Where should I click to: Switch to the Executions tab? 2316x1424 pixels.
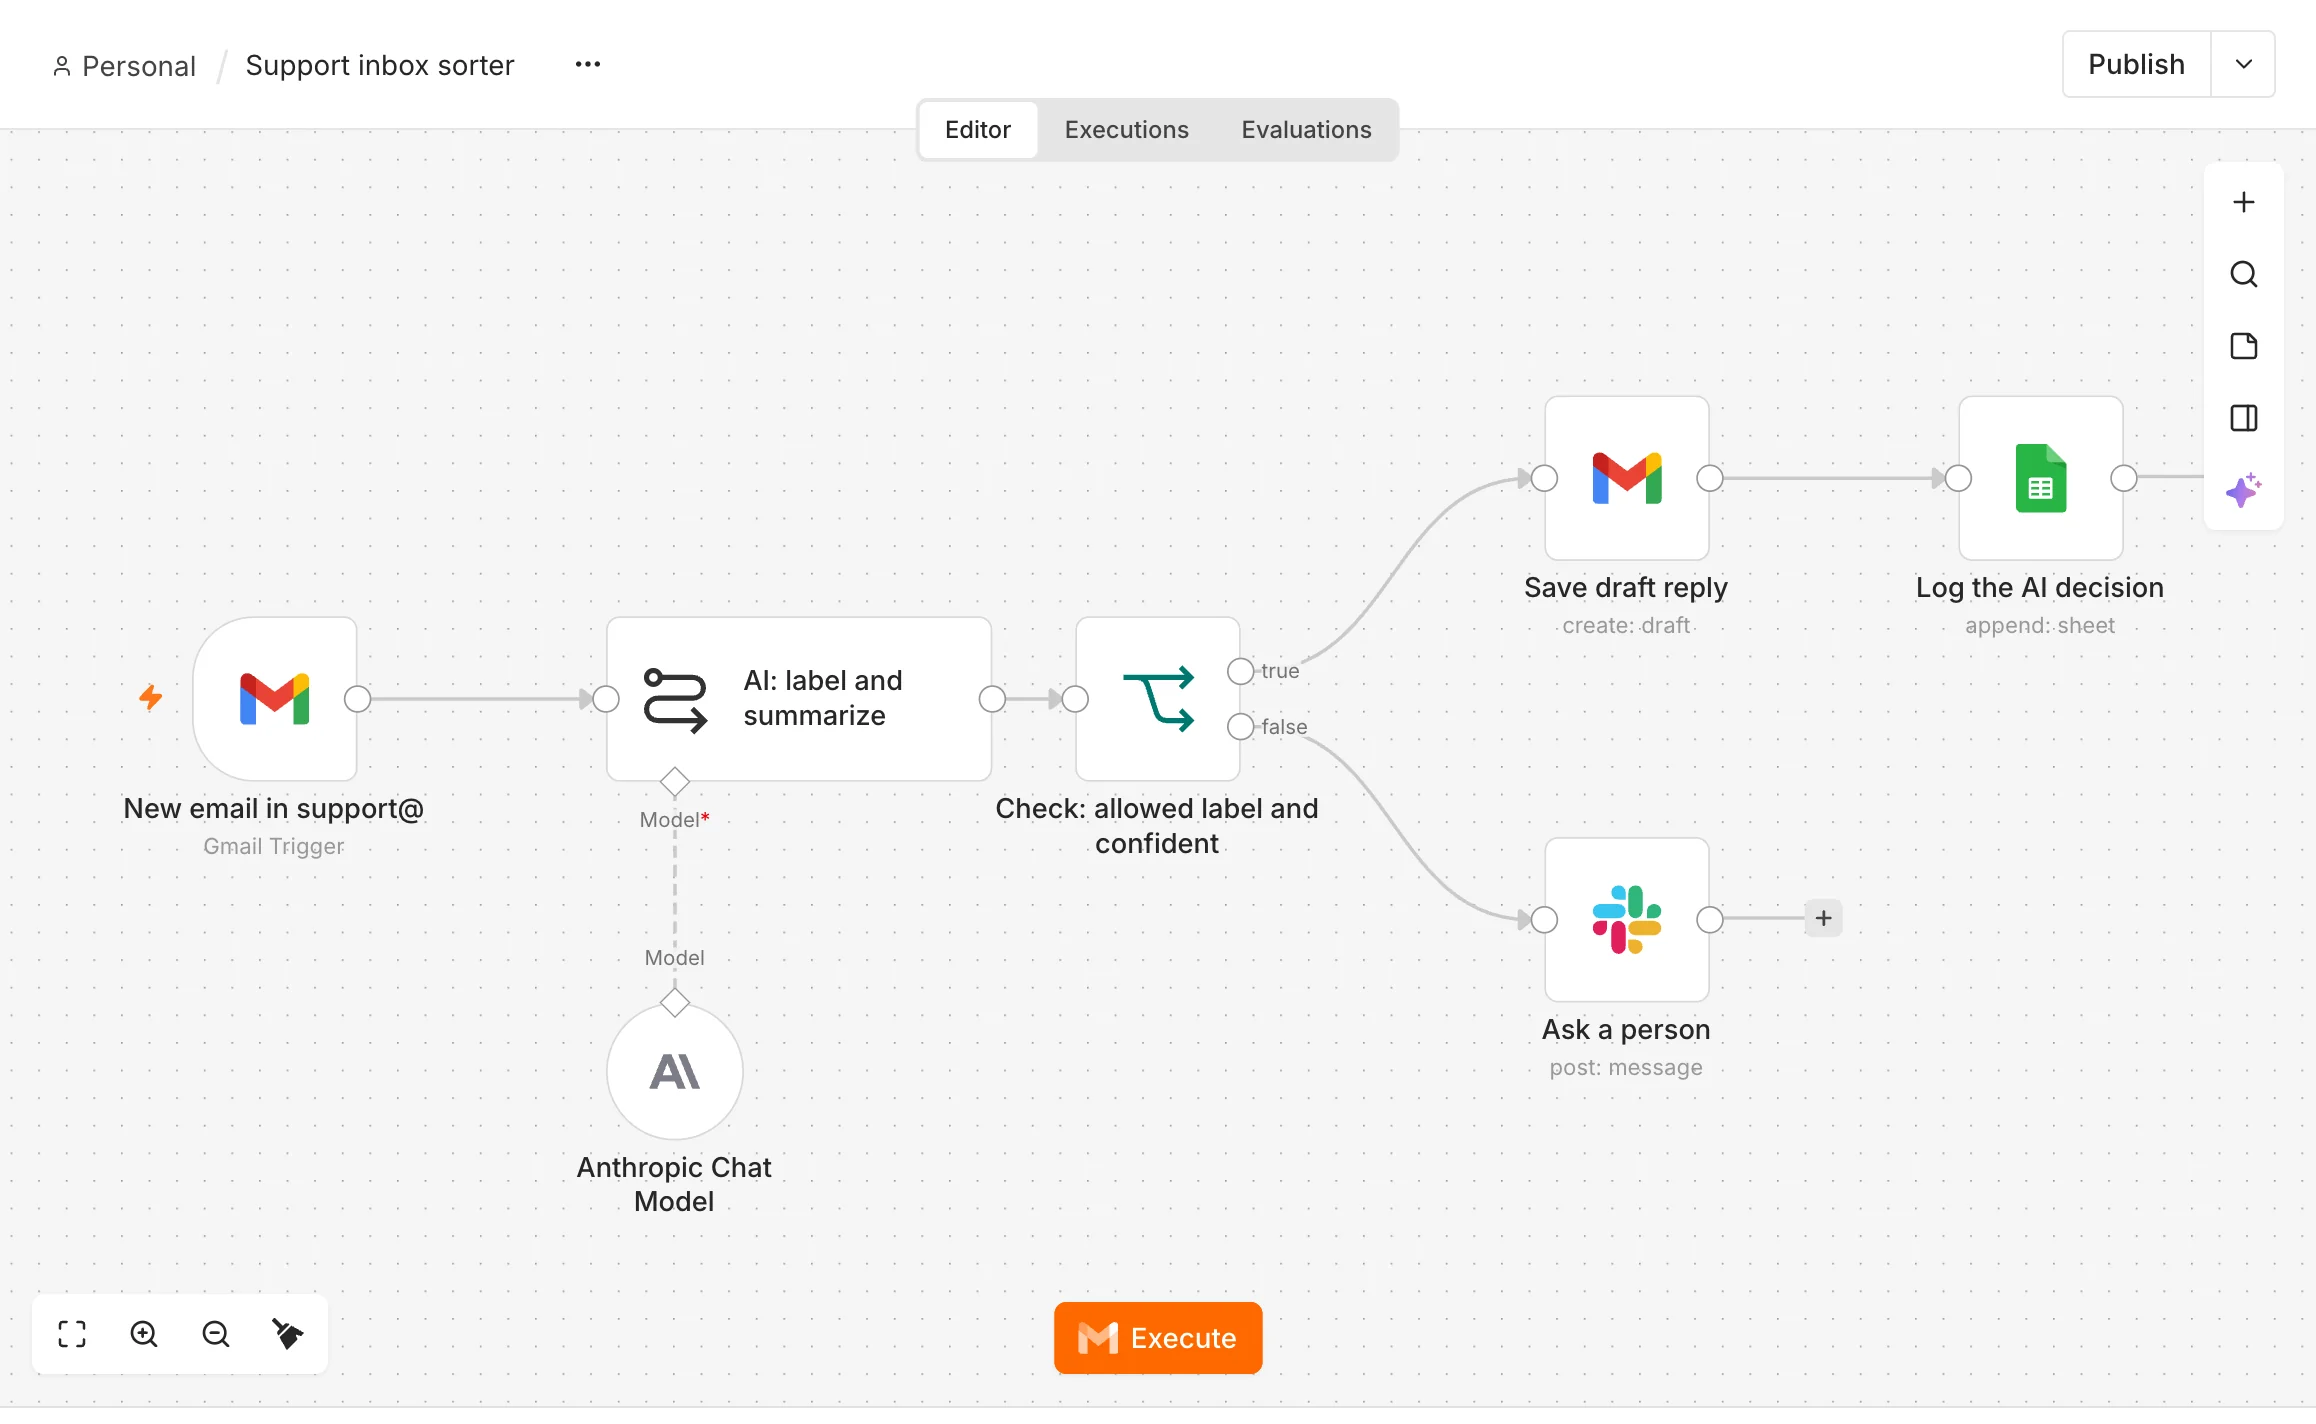1127,130
